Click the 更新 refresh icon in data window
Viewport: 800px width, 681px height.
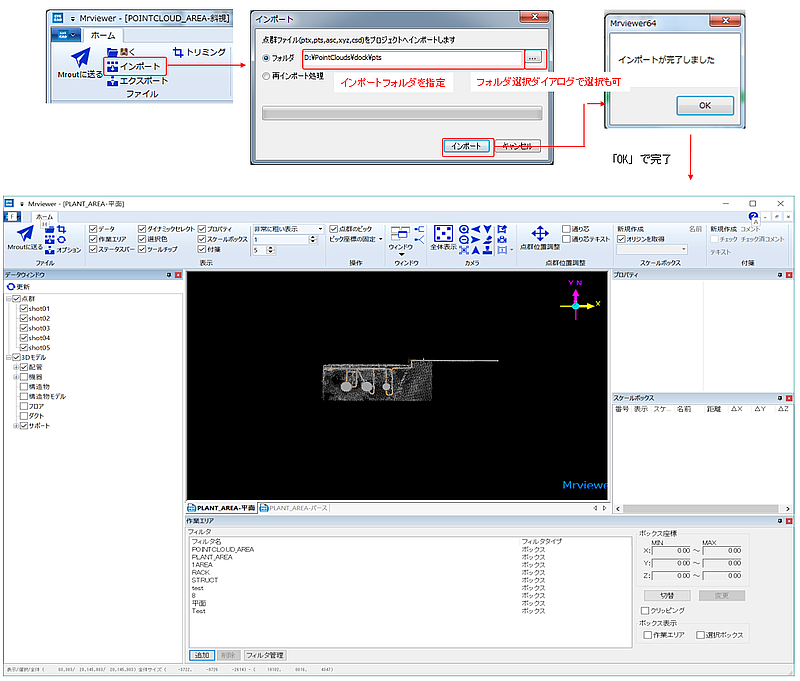(11, 287)
